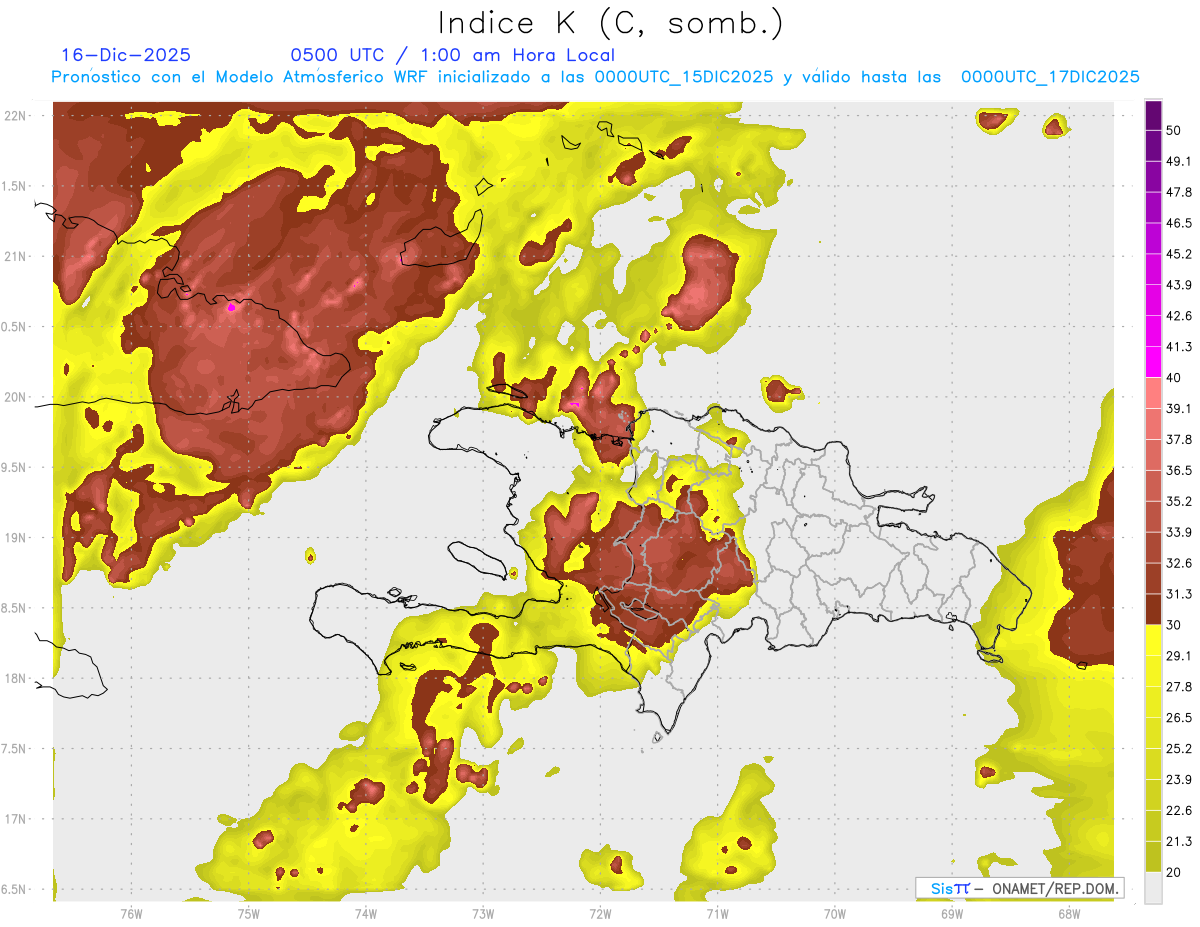Image resolution: width=1200 pixels, height=927 pixels.
Task: Click the "73W" longitude label
Action: pyautogui.click(x=483, y=913)
